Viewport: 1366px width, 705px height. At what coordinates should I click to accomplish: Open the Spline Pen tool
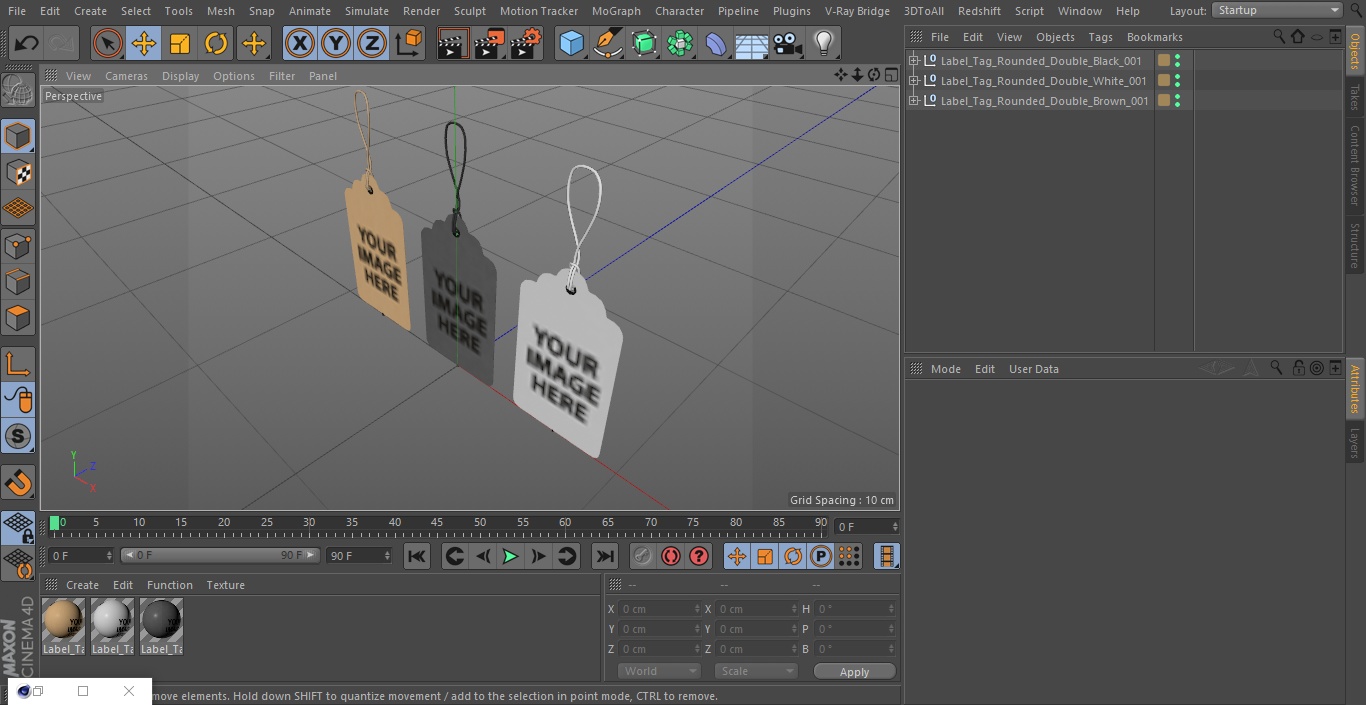pyautogui.click(x=608, y=44)
